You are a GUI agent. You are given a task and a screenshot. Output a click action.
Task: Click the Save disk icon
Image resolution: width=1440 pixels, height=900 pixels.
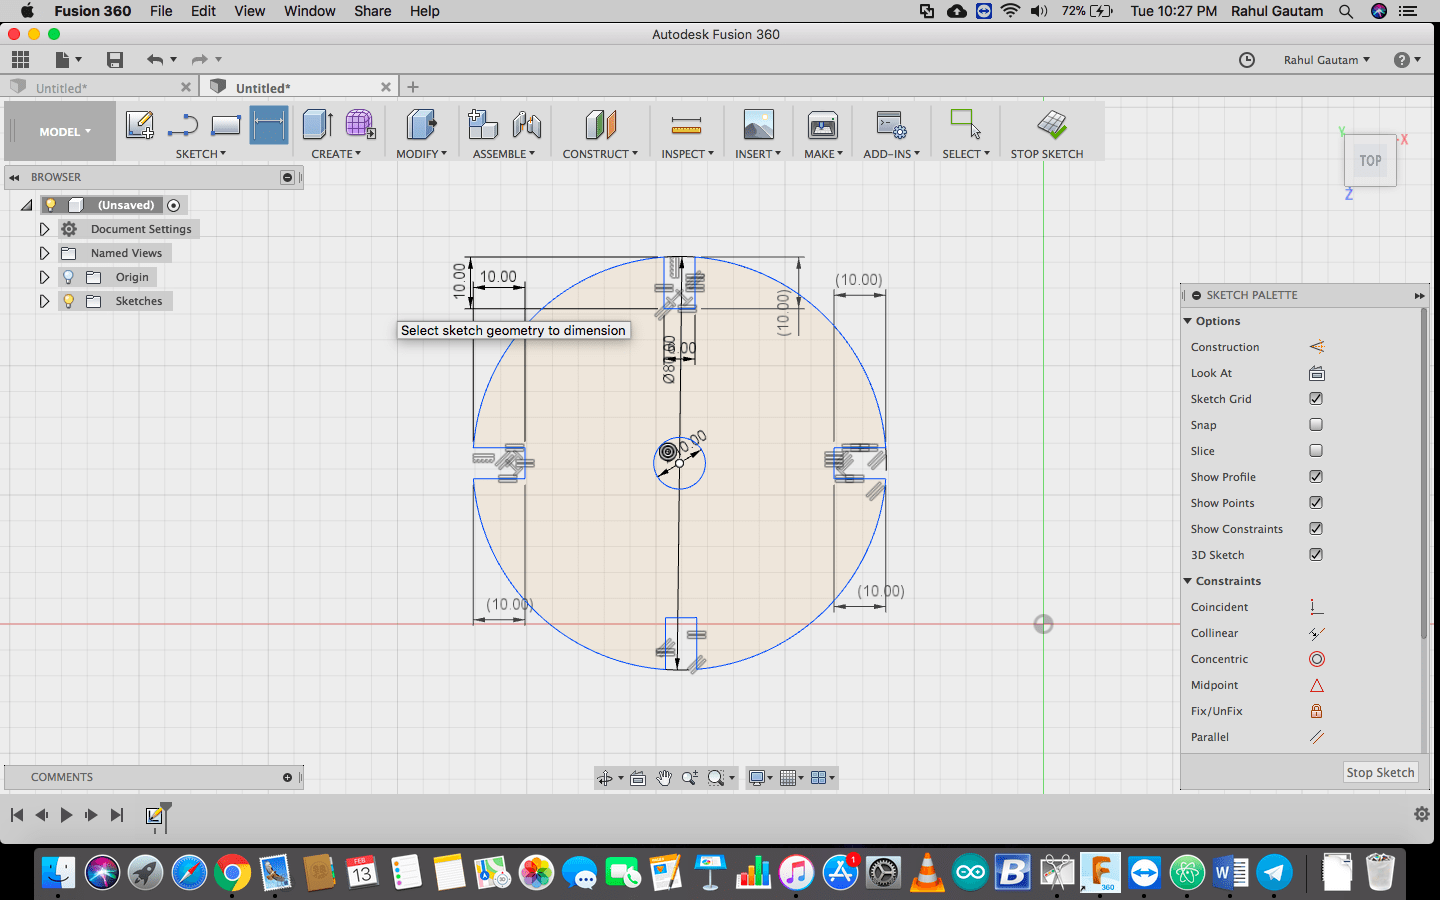(115, 60)
